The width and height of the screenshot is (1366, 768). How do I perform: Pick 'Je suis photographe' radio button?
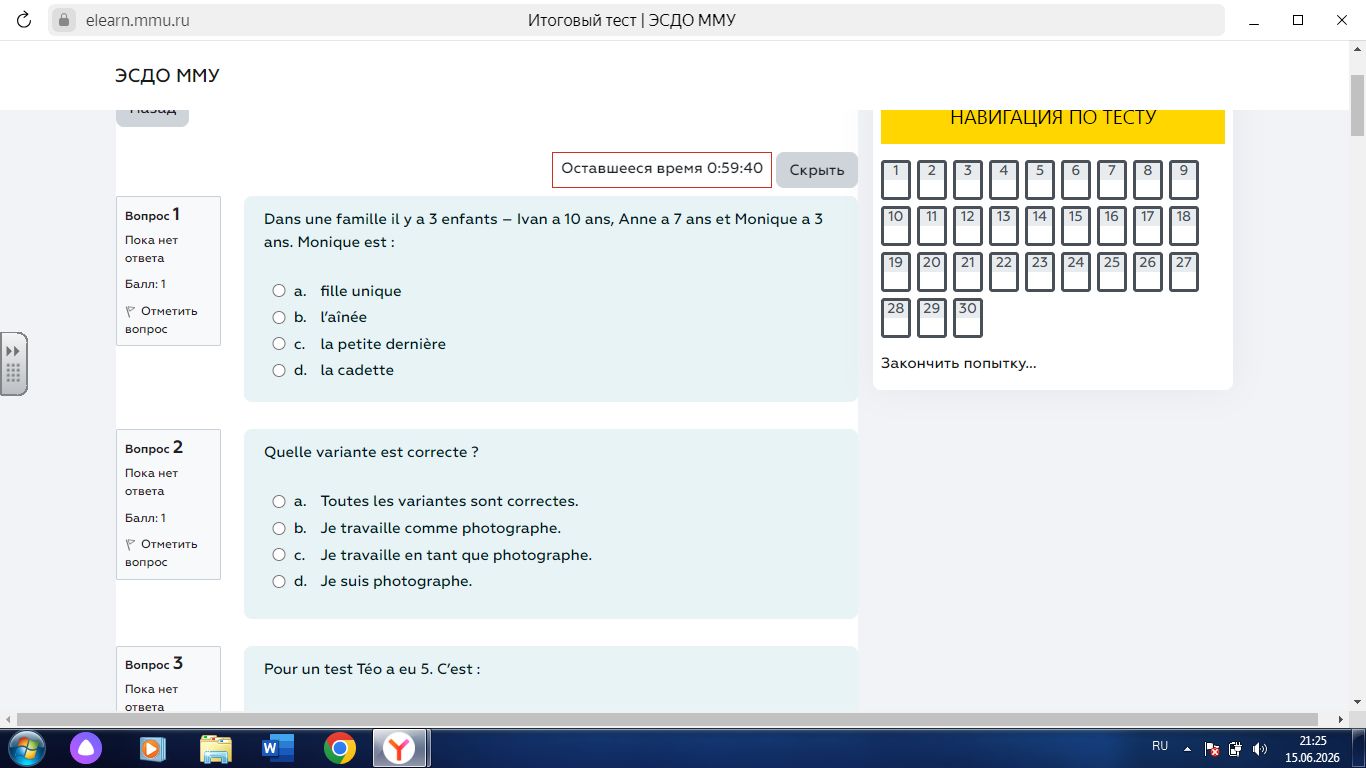[x=279, y=581]
